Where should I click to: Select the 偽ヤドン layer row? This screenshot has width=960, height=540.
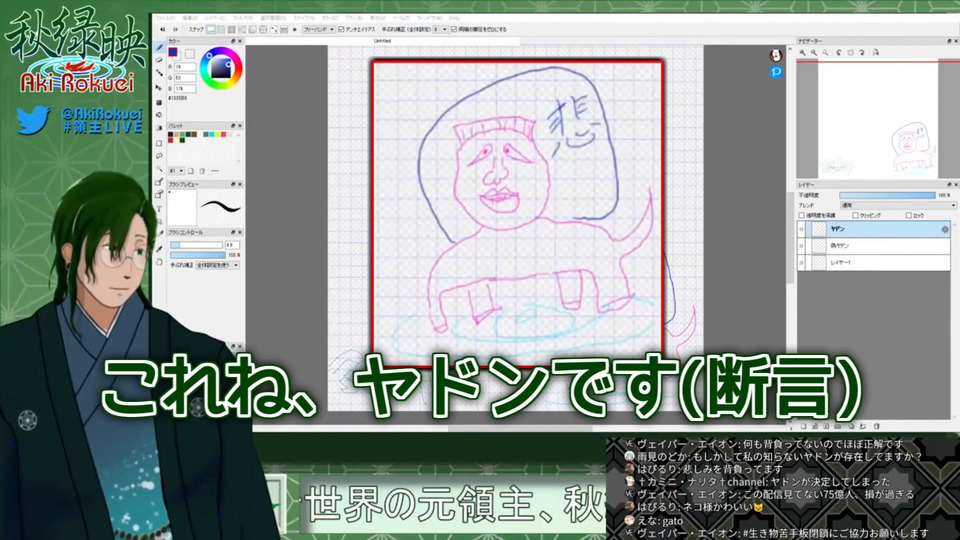[876, 246]
